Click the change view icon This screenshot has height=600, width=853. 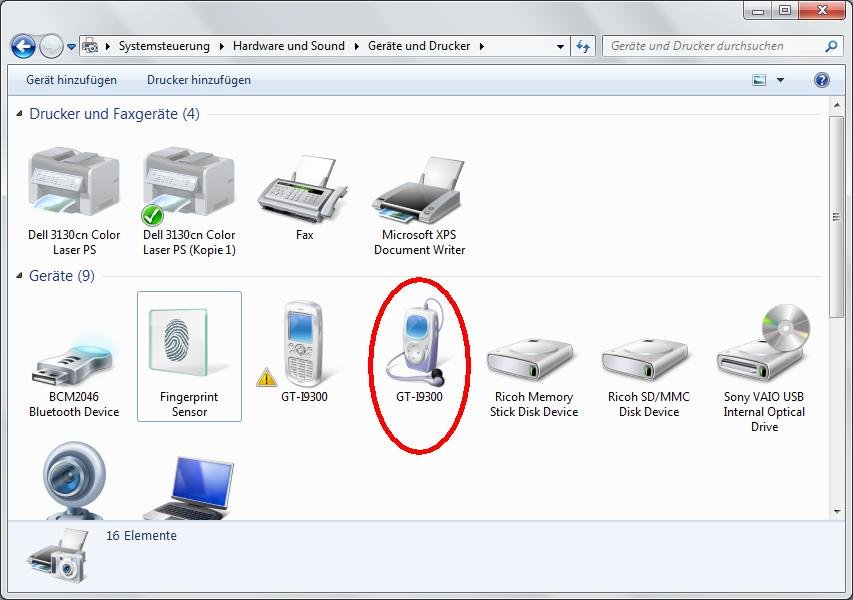point(759,80)
